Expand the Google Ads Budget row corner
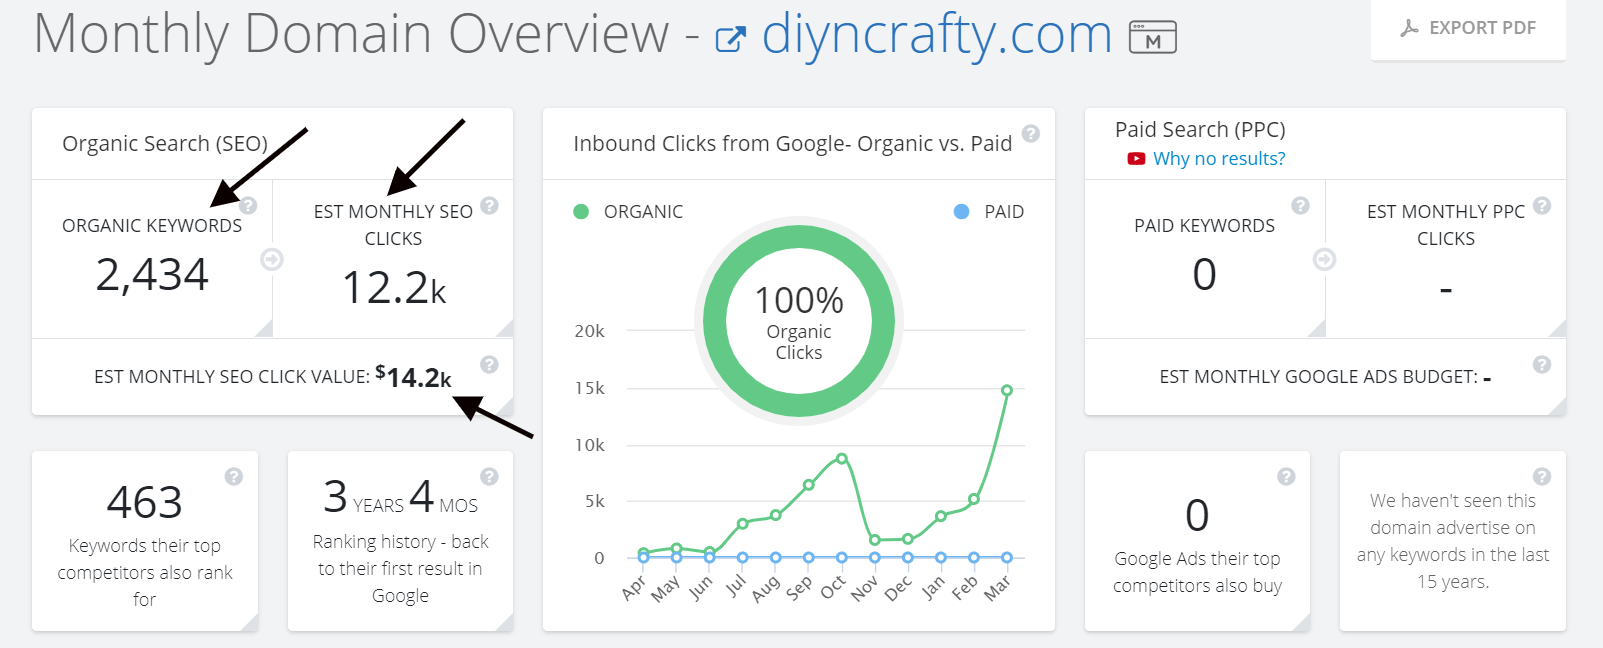The width and height of the screenshot is (1603, 648). point(1558,406)
